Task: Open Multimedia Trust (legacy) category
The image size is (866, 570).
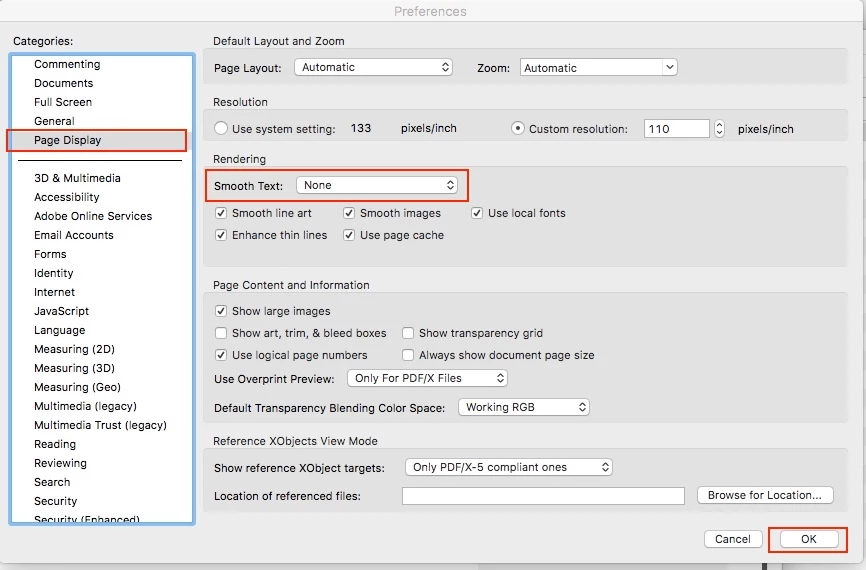Action: pyautogui.click(x=100, y=425)
